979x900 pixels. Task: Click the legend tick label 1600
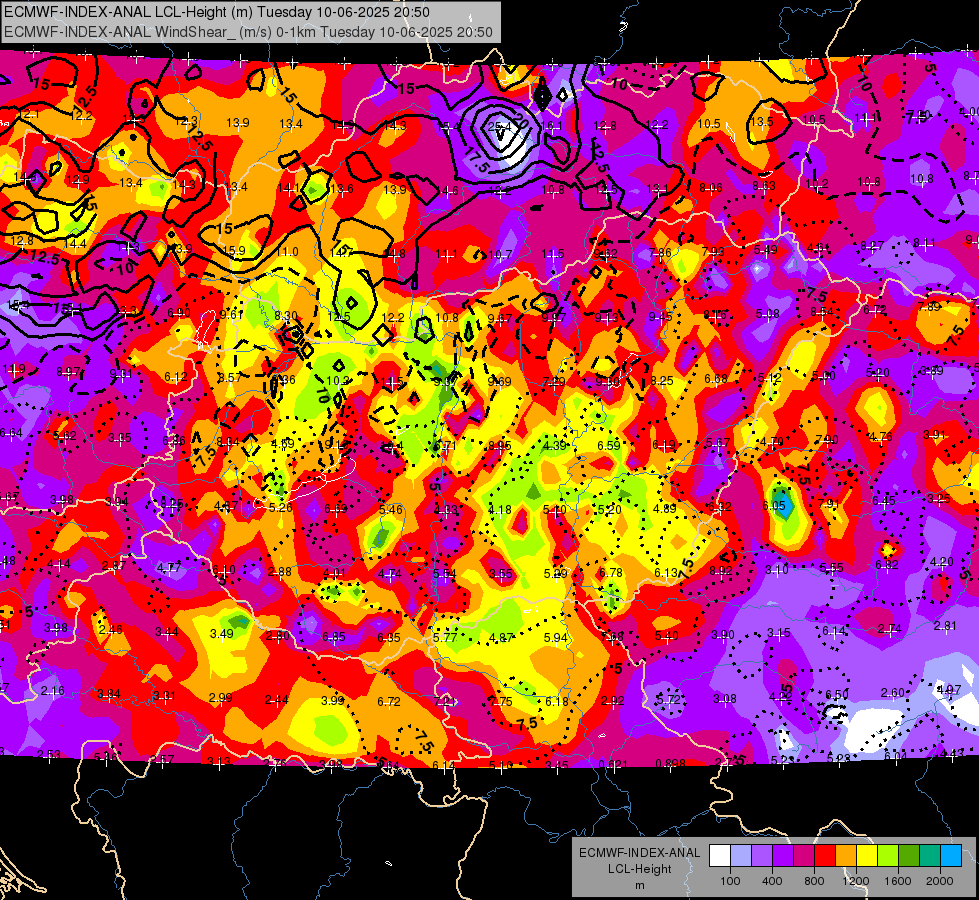897,881
